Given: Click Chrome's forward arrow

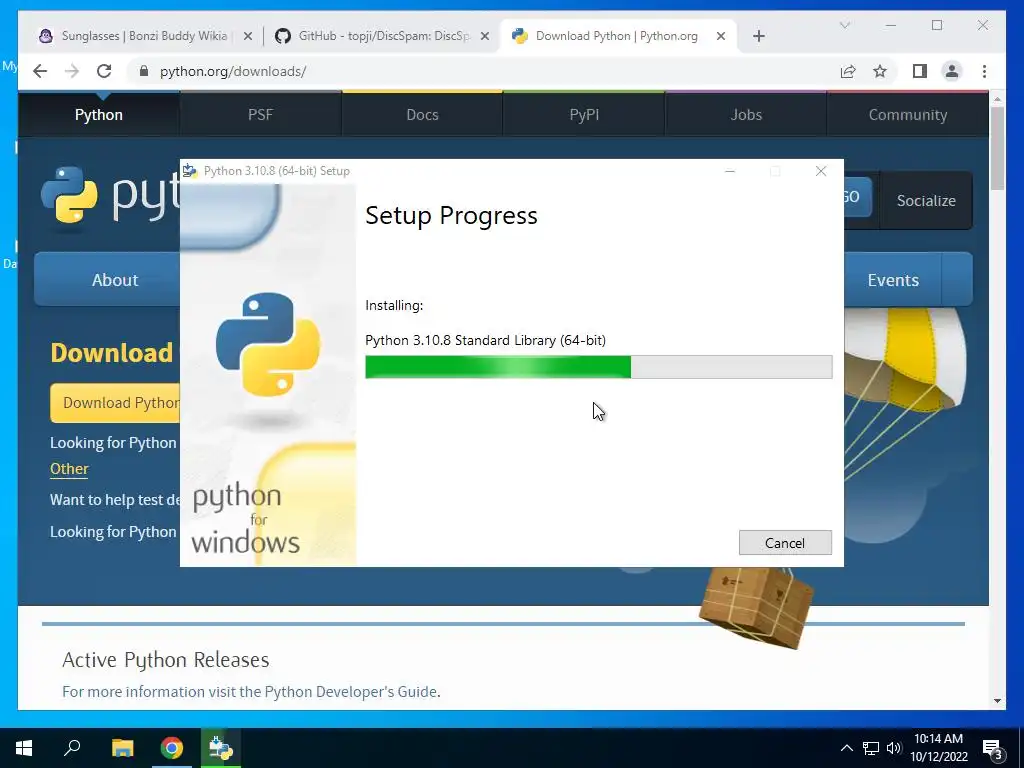Looking at the screenshot, I should 72,71.
